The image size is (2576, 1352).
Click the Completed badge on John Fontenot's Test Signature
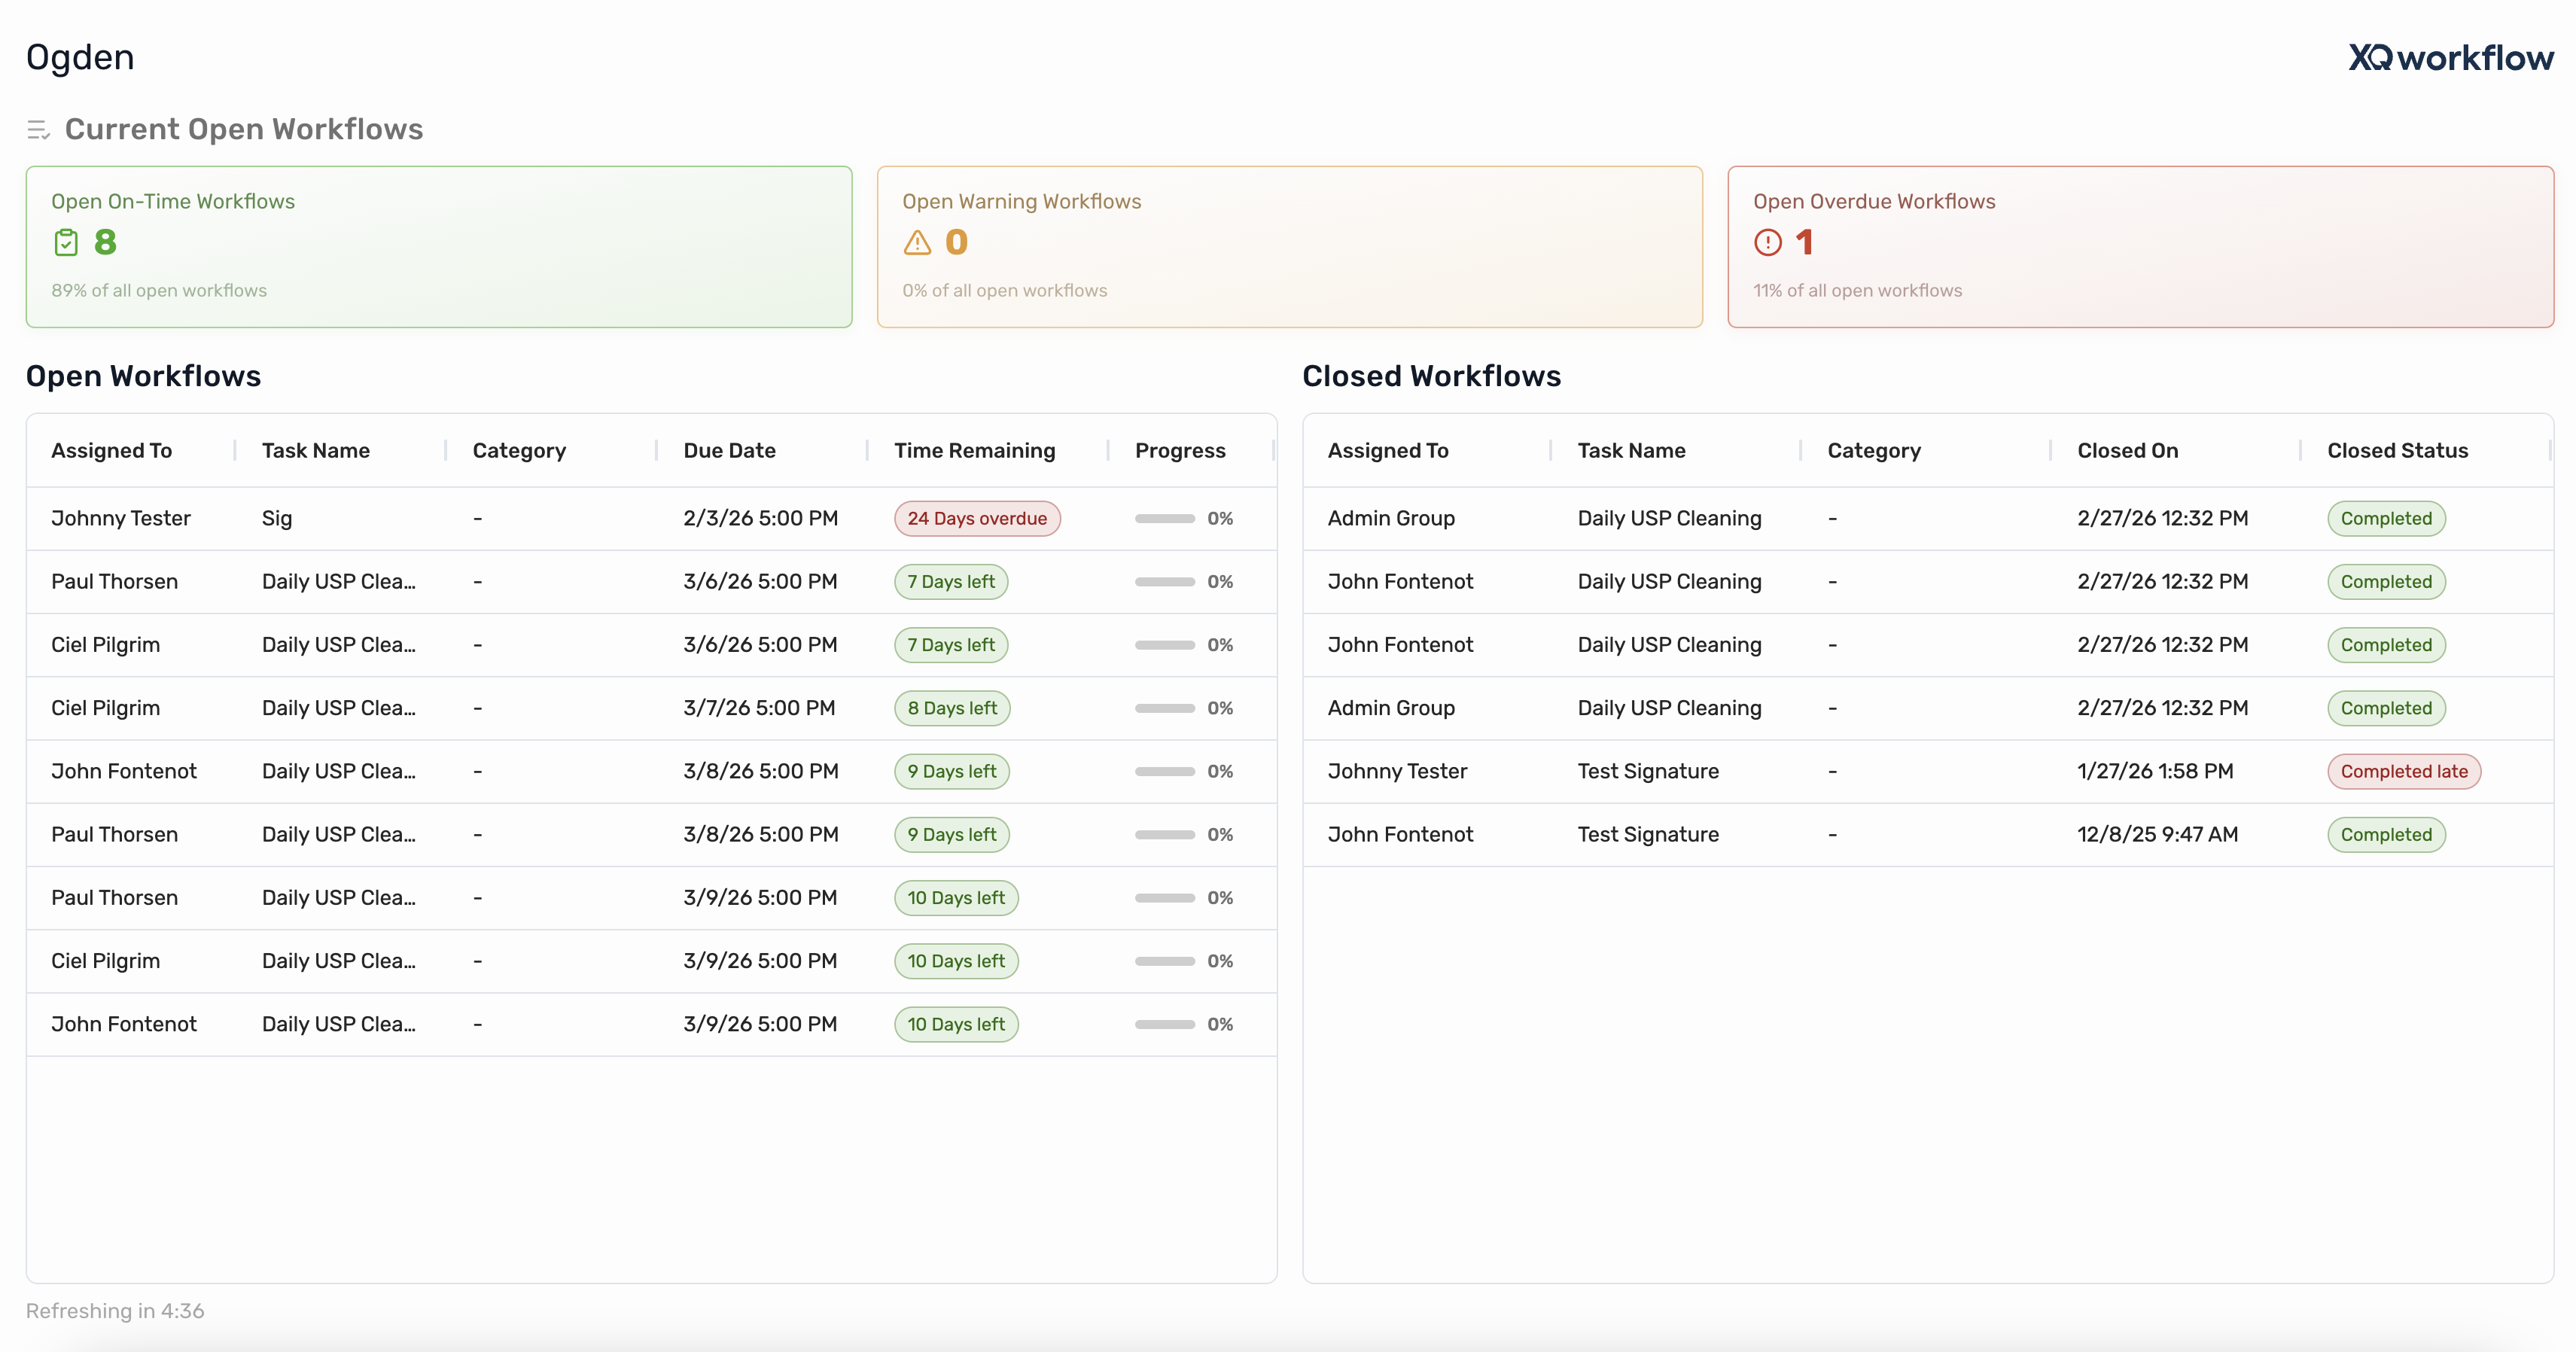(x=2386, y=834)
